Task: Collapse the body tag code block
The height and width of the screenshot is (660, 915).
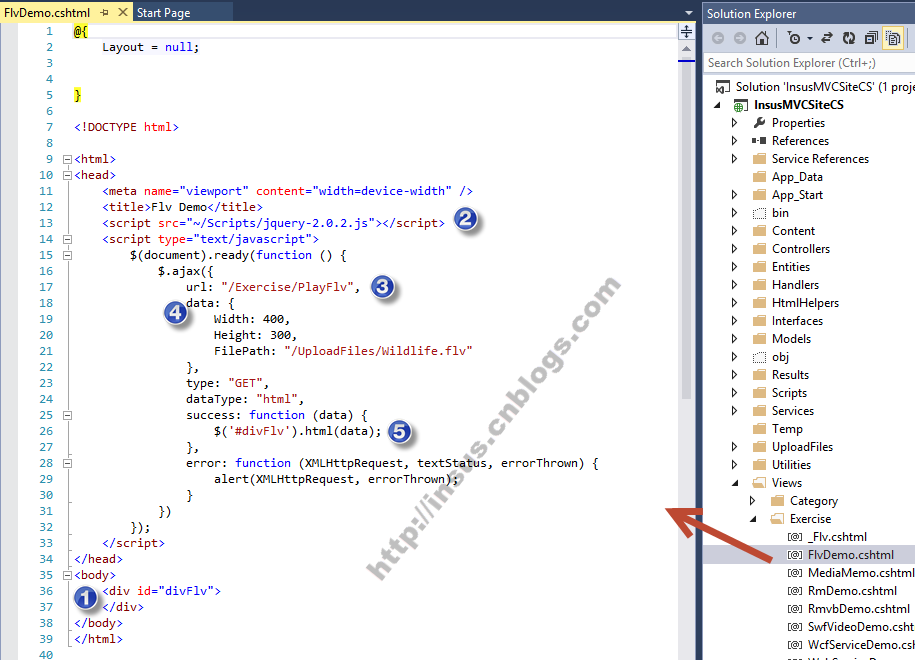Action: click(x=67, y=575)
